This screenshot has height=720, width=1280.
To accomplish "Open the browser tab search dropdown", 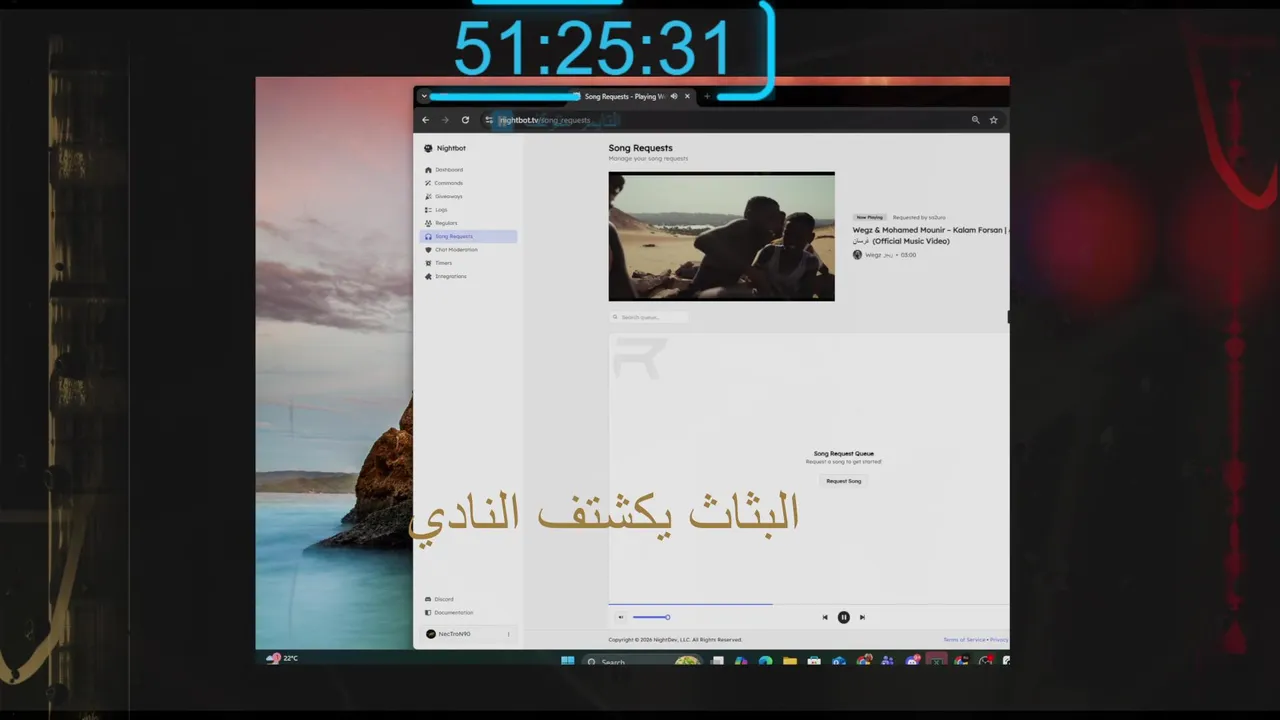I will pos(424,96).
